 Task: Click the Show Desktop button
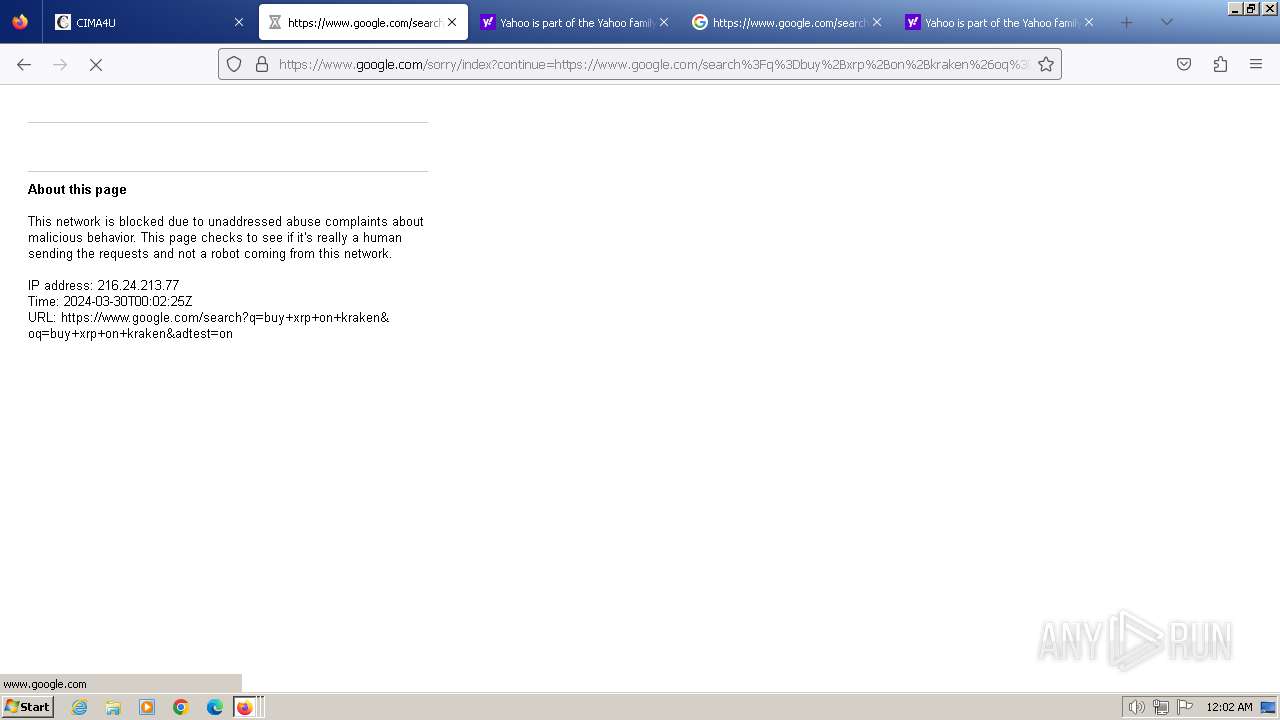[1269, 707]
